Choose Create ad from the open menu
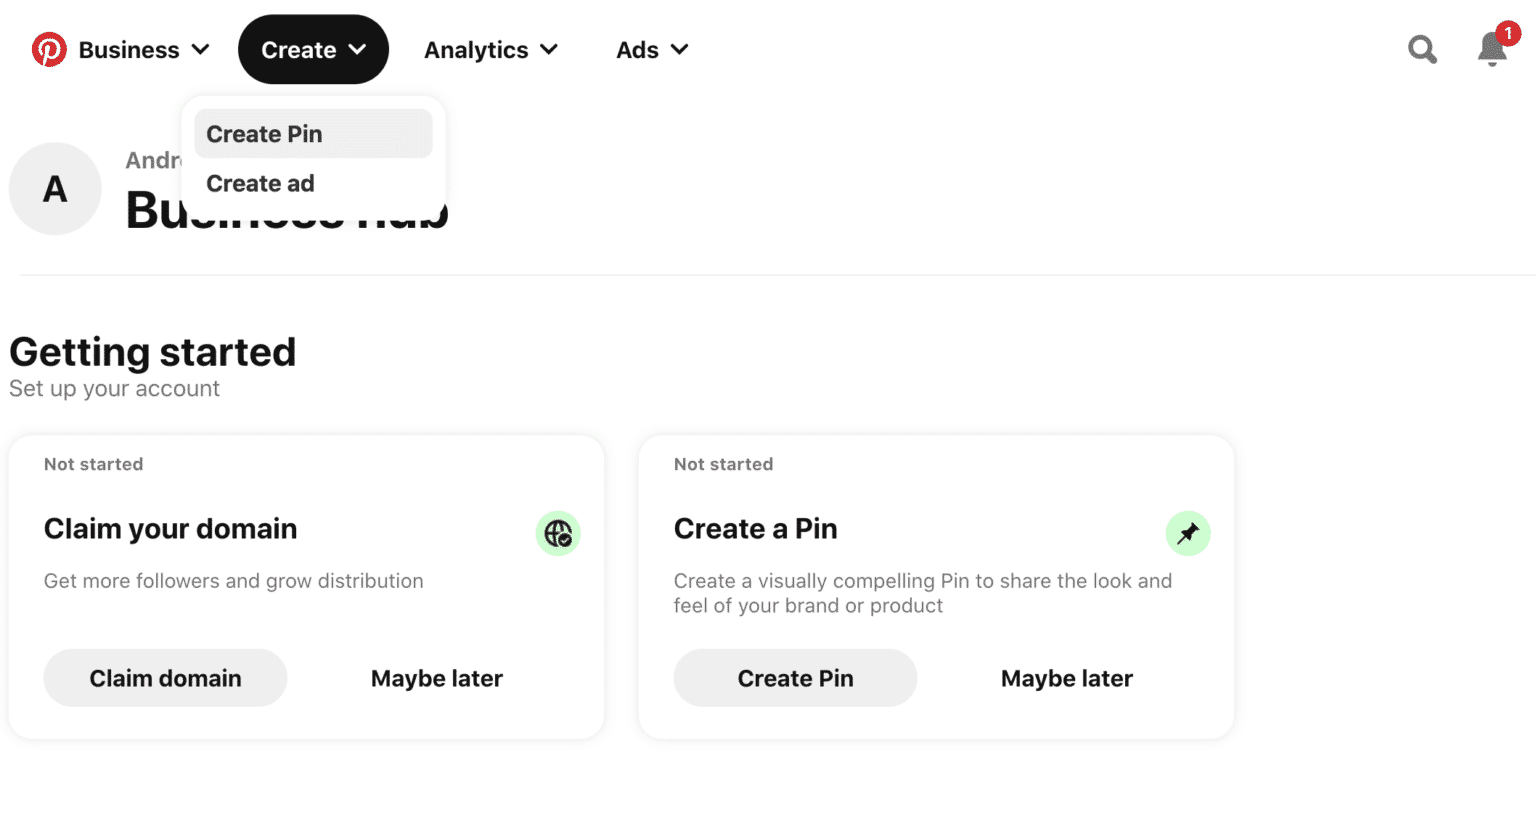Viewport: 1536px width, 836px height. pyautogui.click(x=260, y=183)
